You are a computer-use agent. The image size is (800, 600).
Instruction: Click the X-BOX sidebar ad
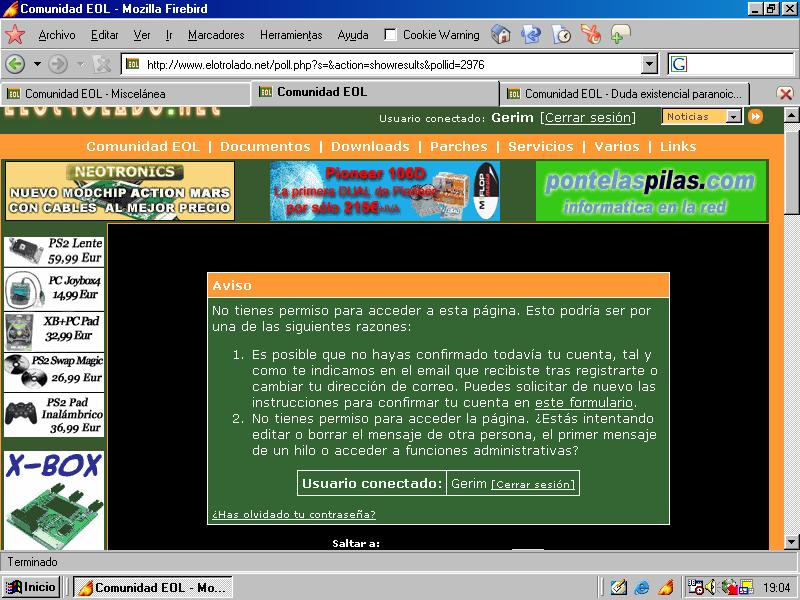(54, 500)
